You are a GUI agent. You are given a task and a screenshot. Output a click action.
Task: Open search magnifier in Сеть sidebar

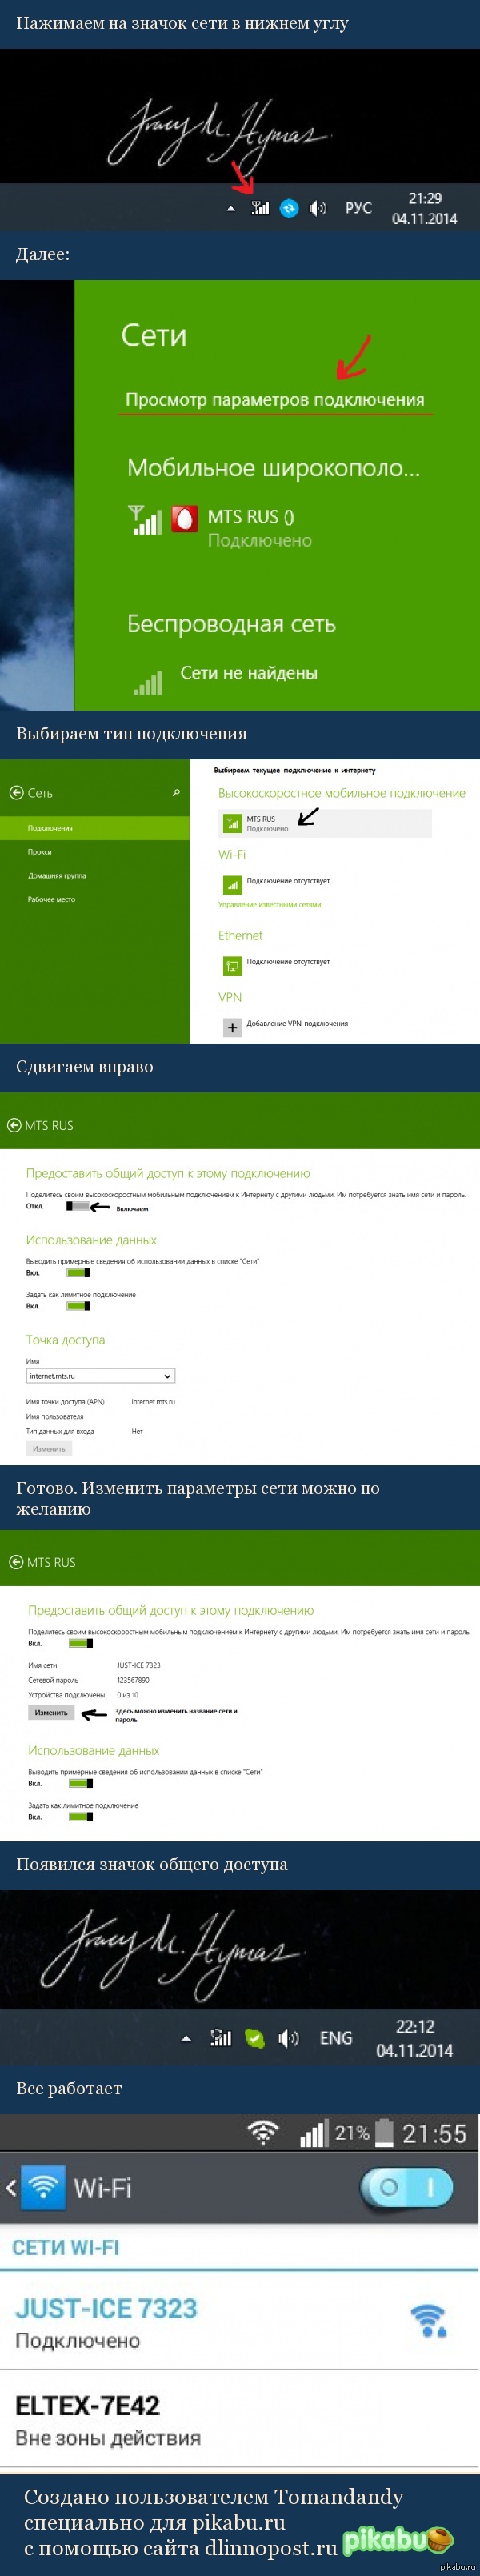pyautogui.click(x=176, y=793)
